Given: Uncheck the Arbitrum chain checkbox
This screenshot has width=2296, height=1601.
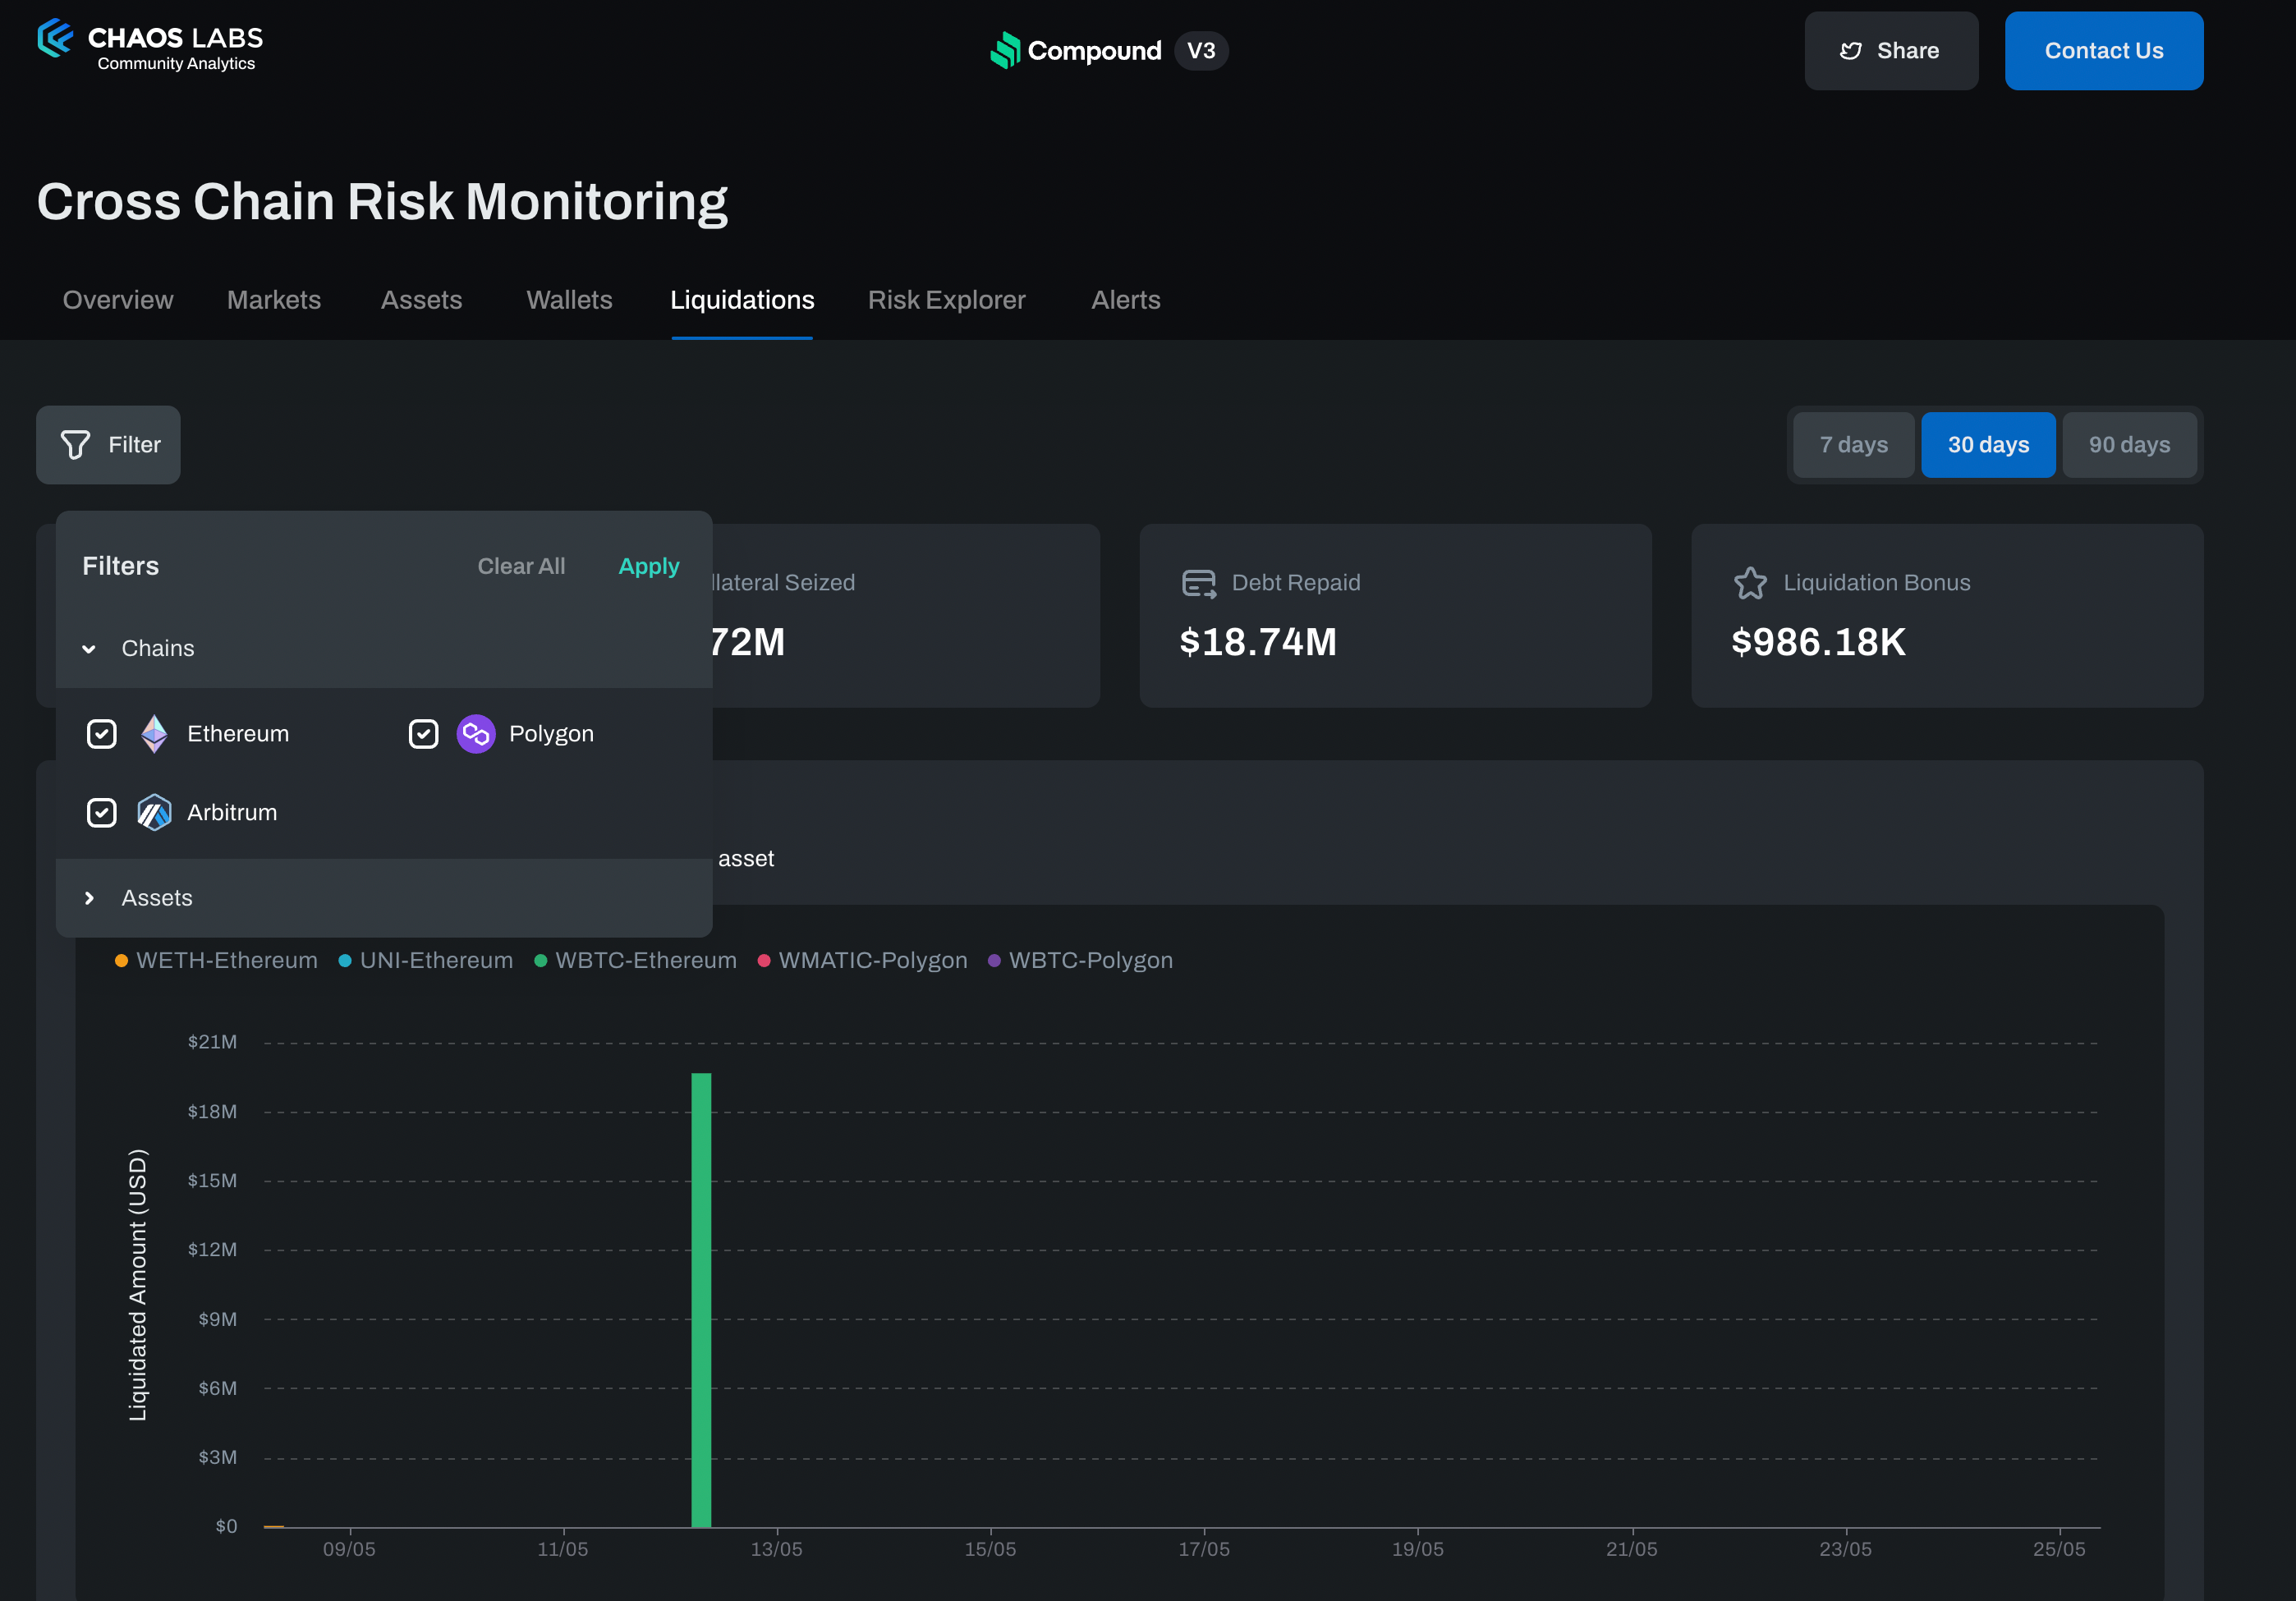Looking at the screenshot, I should click(102, 812).
